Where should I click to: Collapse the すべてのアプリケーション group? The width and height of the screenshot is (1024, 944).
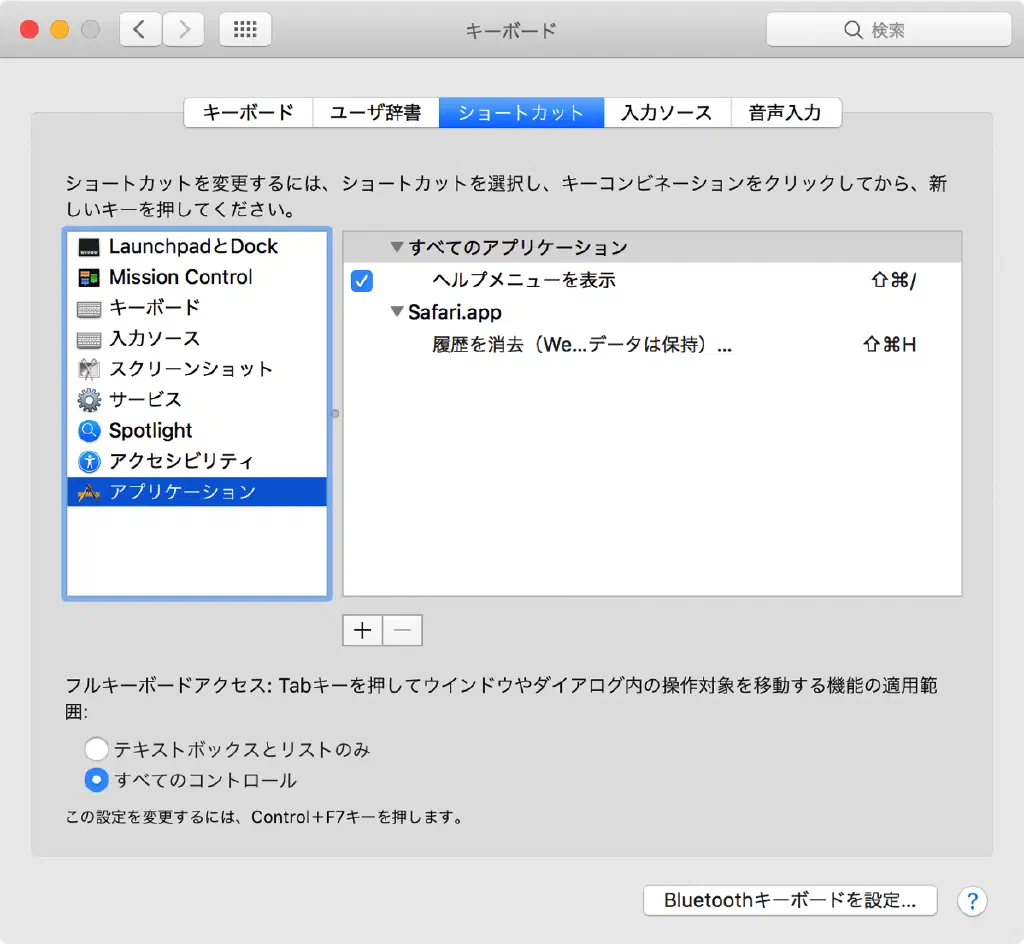tap(397, 247)
